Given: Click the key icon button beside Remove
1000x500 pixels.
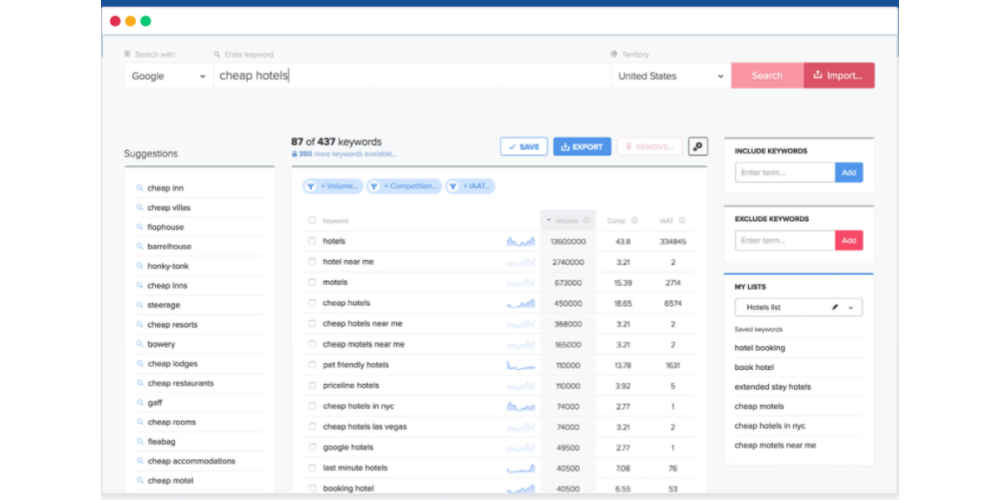Looking at the screenshot, I should pyautogui.click(x=698, y=147).
